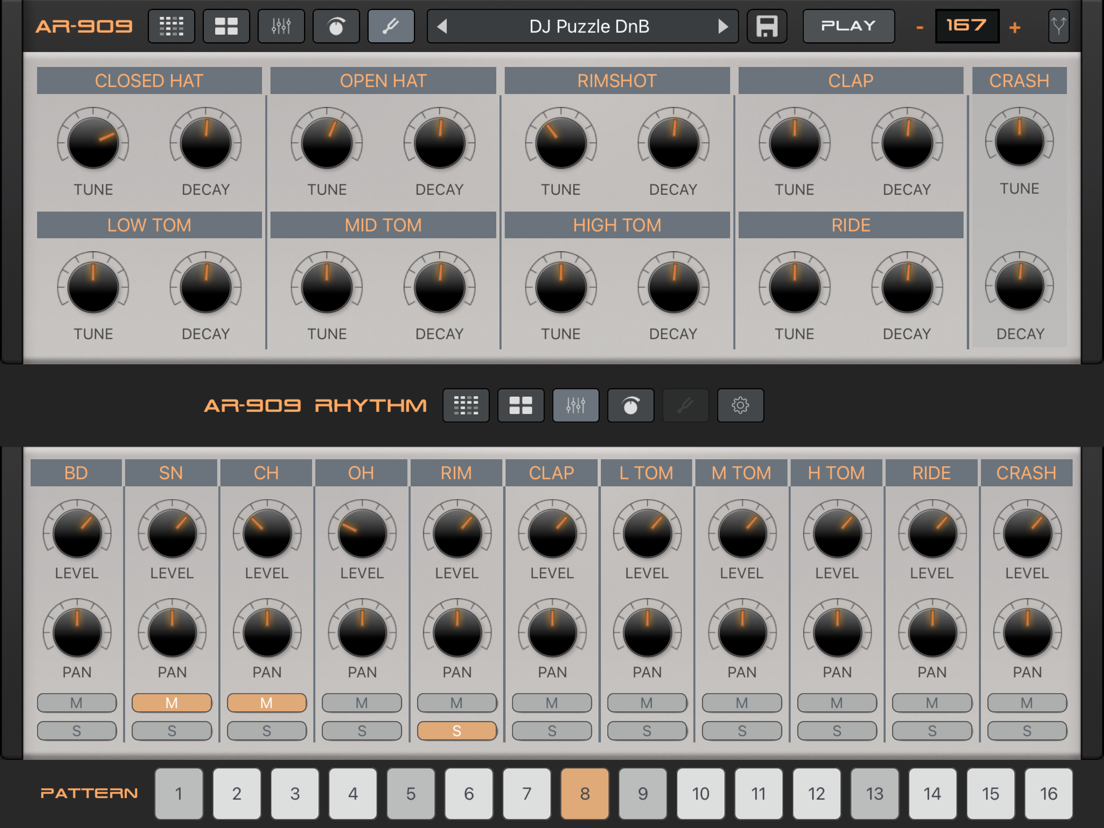This screenshot has width=1104, height=828.
Task: Click the 167 tempo display
Action: (967, 26)
